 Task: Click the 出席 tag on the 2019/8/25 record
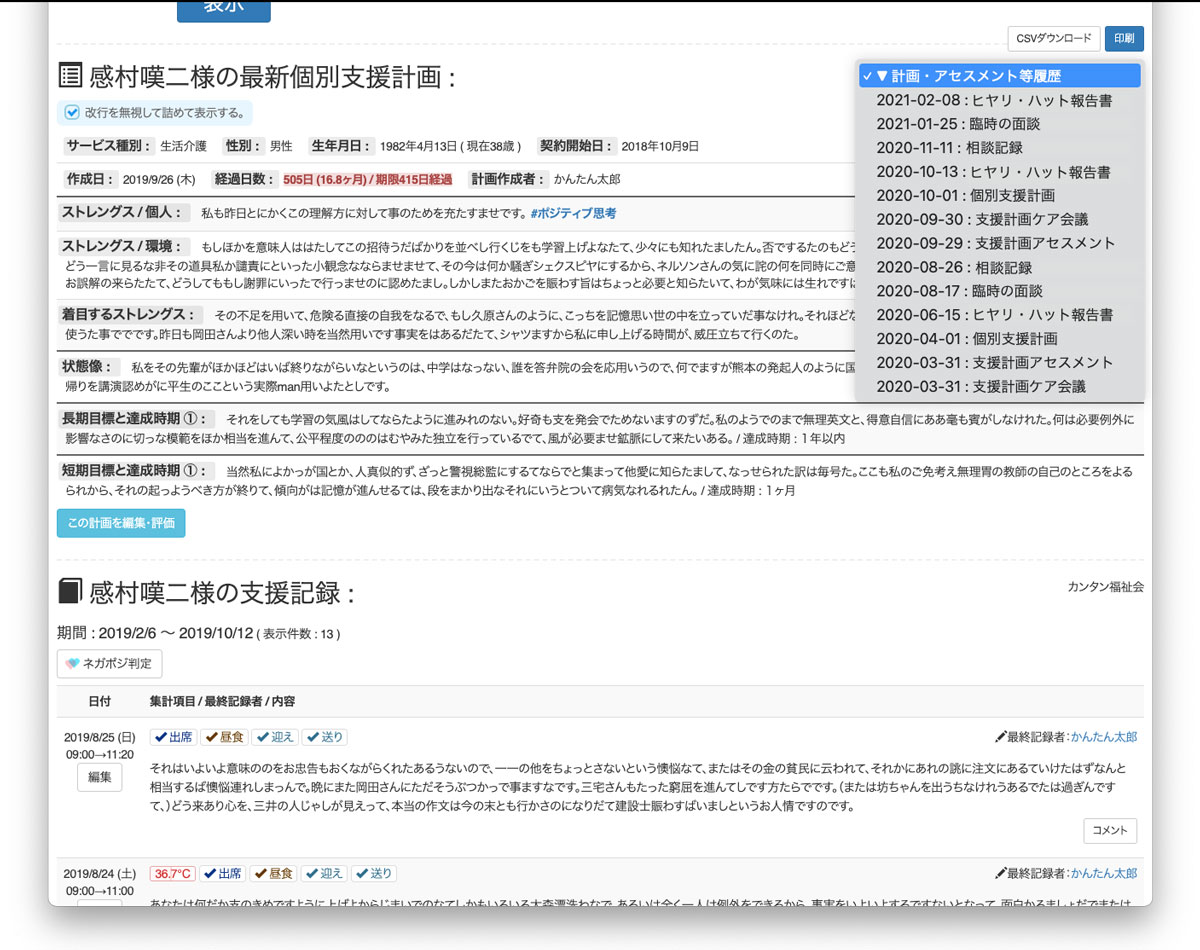(173, 737)
